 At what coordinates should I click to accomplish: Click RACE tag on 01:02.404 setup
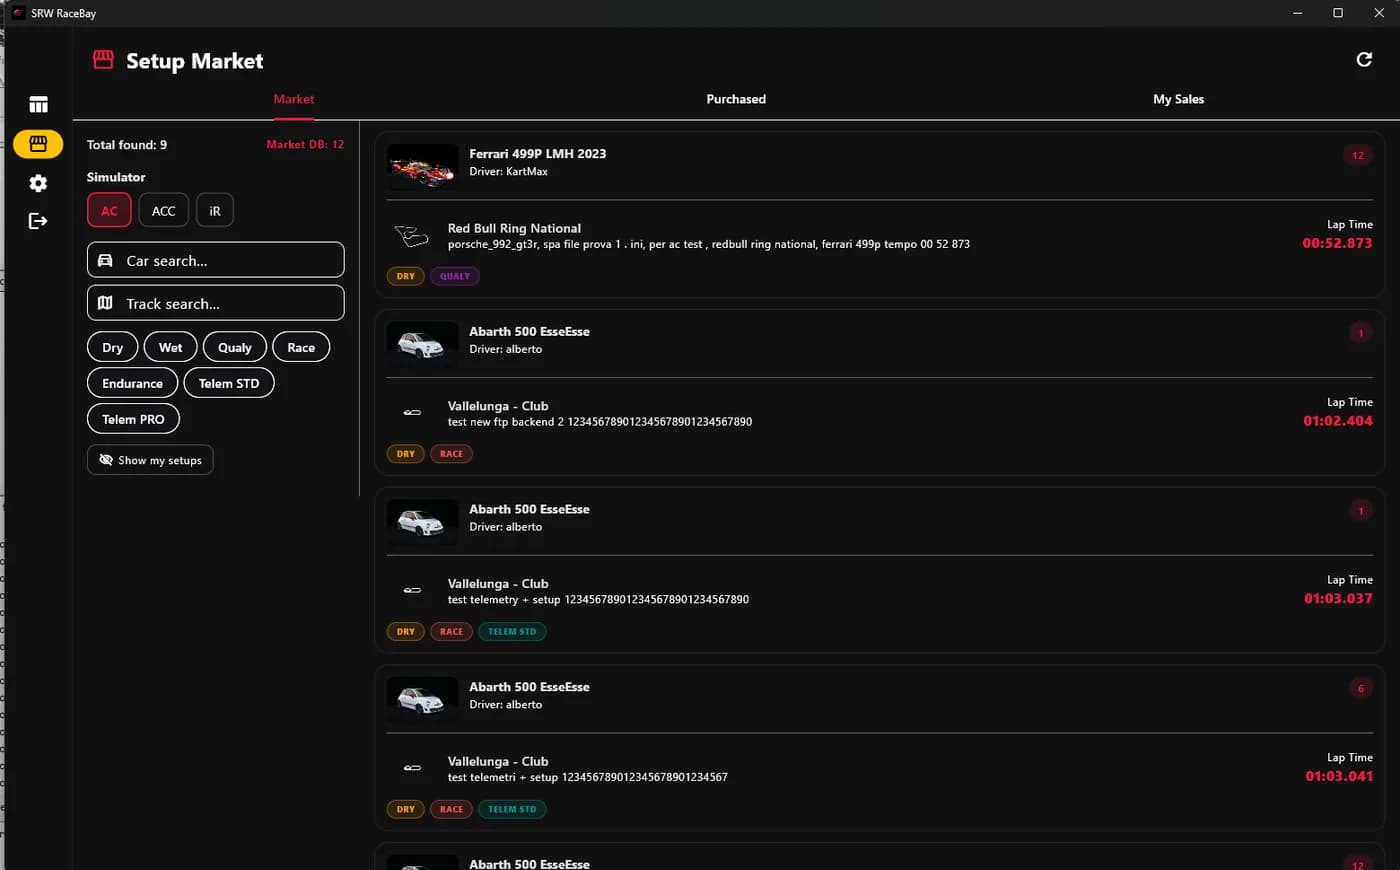click(x=451, y=454)
